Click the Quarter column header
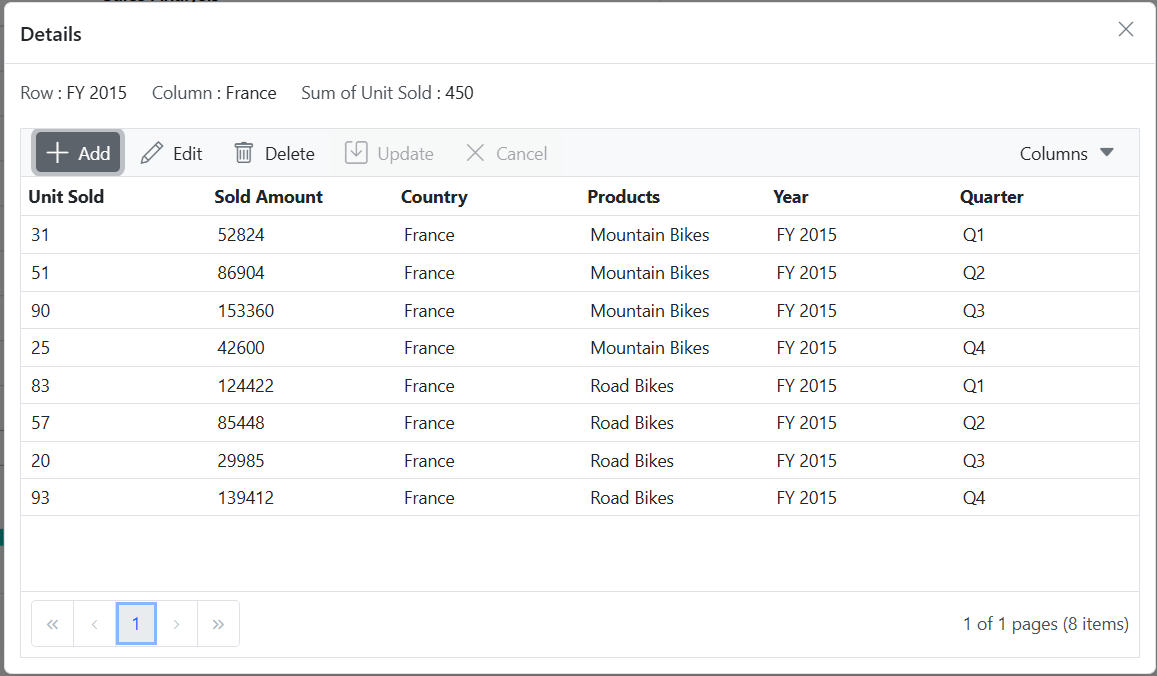 (x=991, y=196)
